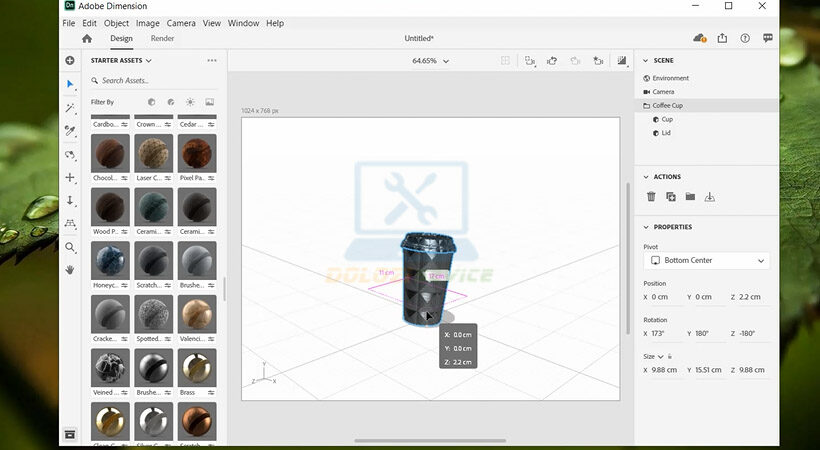Select the Lid object in Scene
The image size is (820, 450).
[666, 133]
